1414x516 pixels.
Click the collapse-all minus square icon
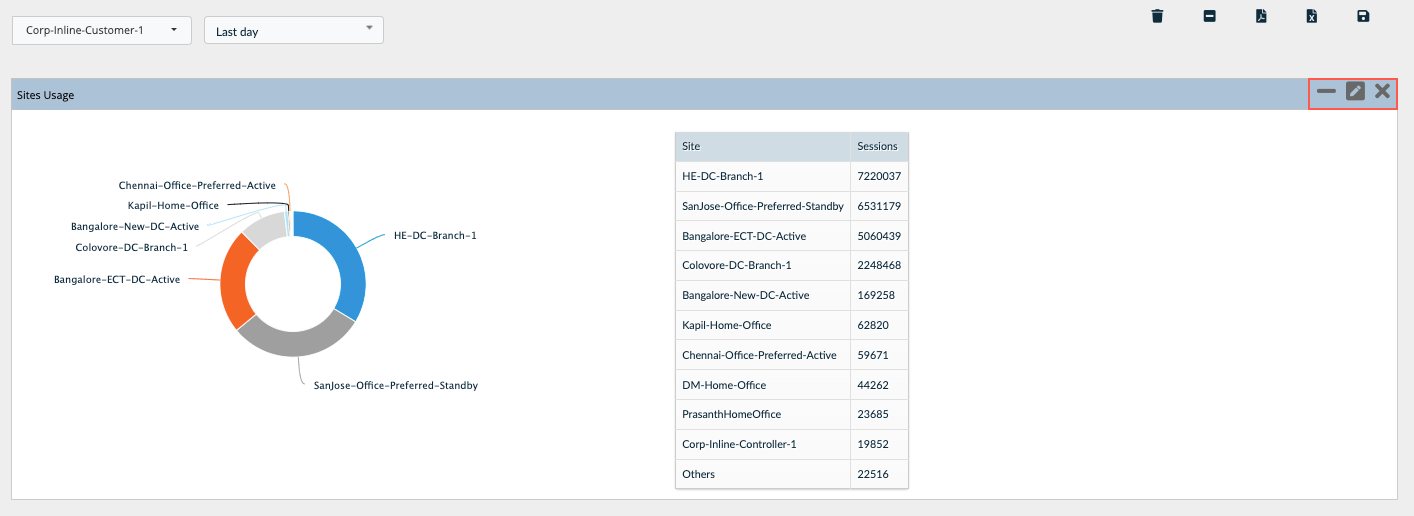[x=1209, y=16]
